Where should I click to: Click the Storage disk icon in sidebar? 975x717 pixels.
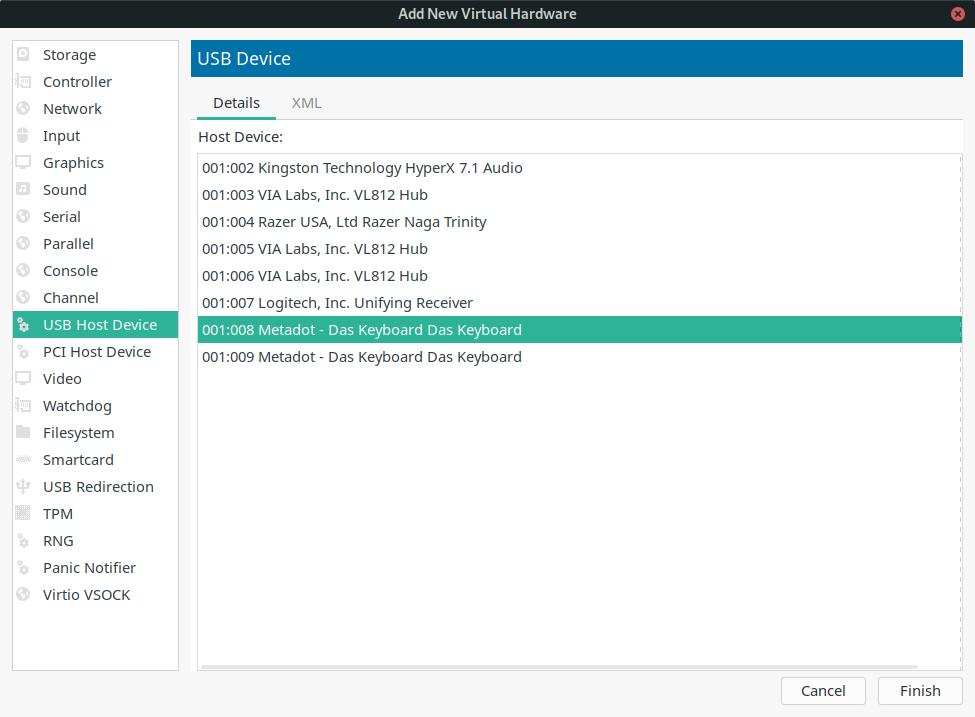[x=23, y=55]
